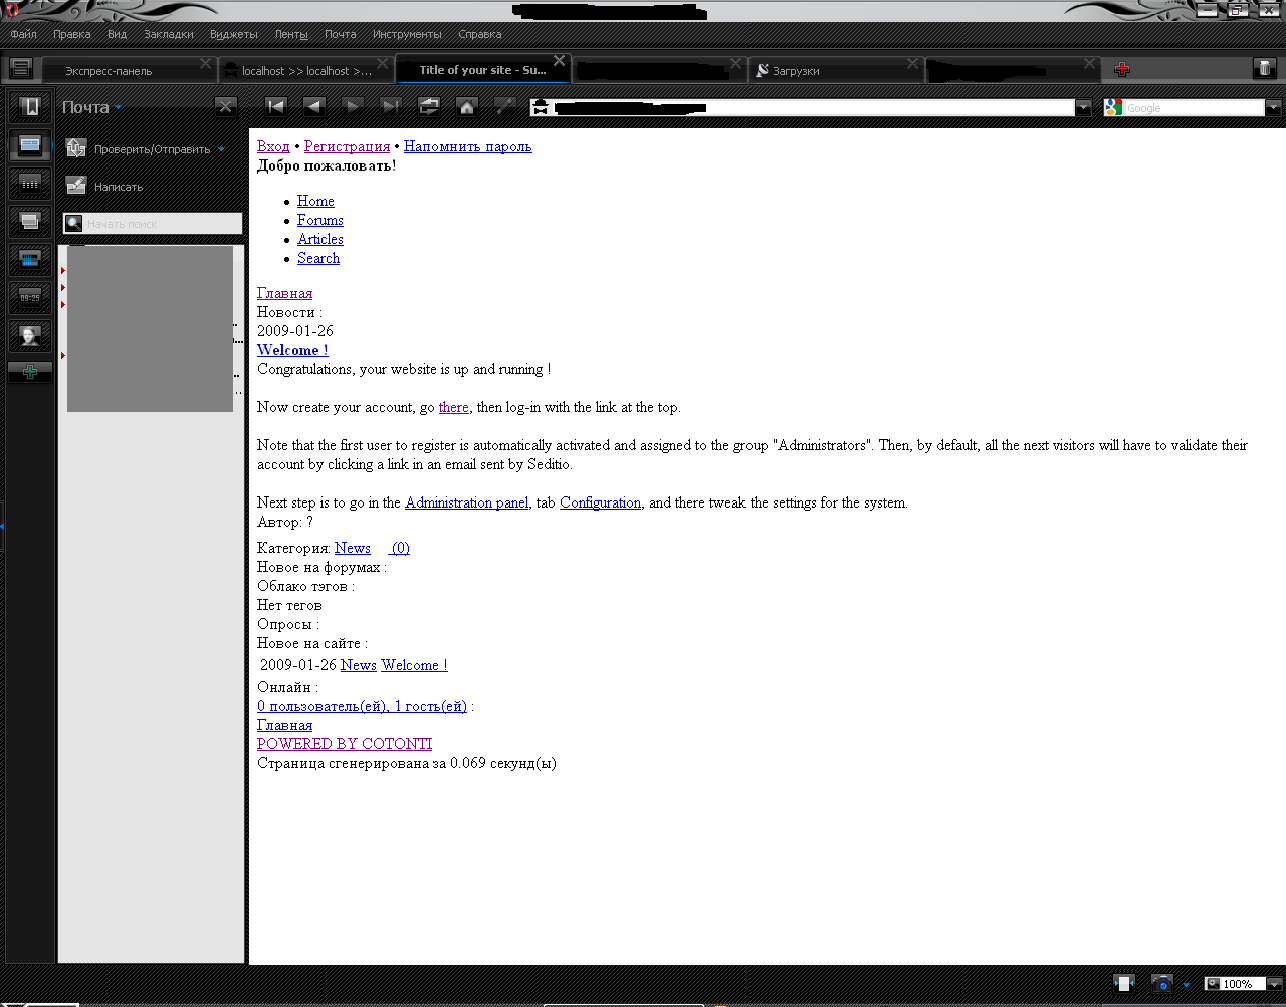Open the Правка menu
1286x1007 pixels.
point(72,34)
